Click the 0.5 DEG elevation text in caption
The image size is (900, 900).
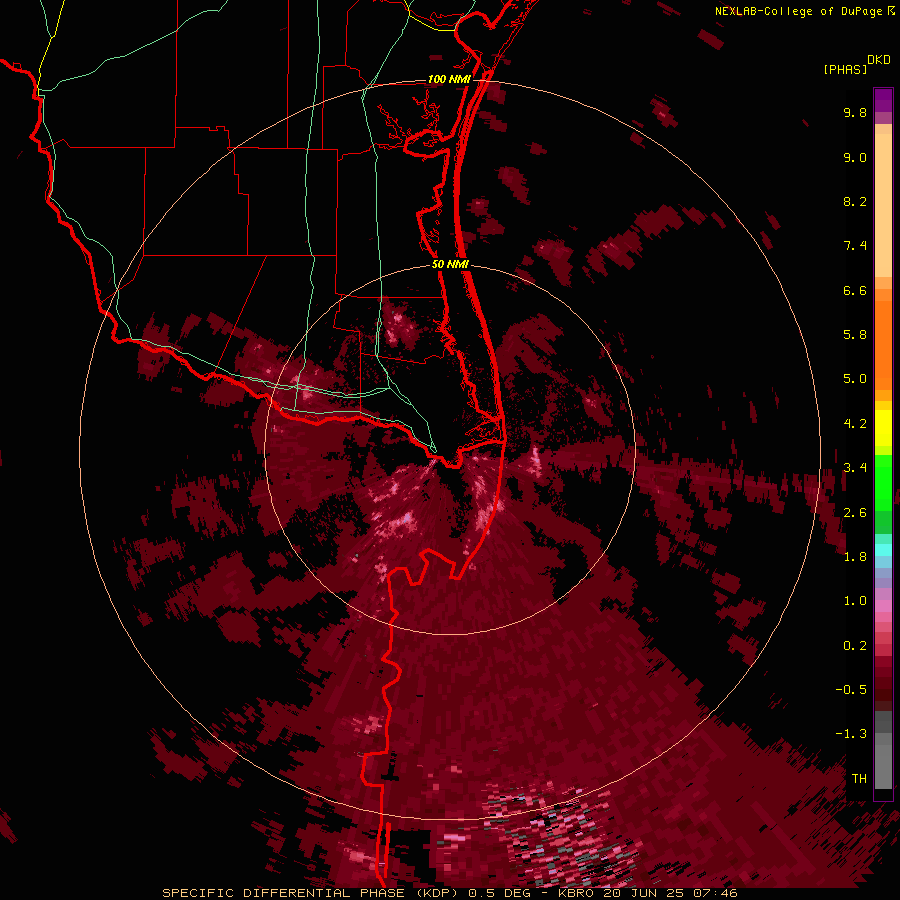point(499,893)
